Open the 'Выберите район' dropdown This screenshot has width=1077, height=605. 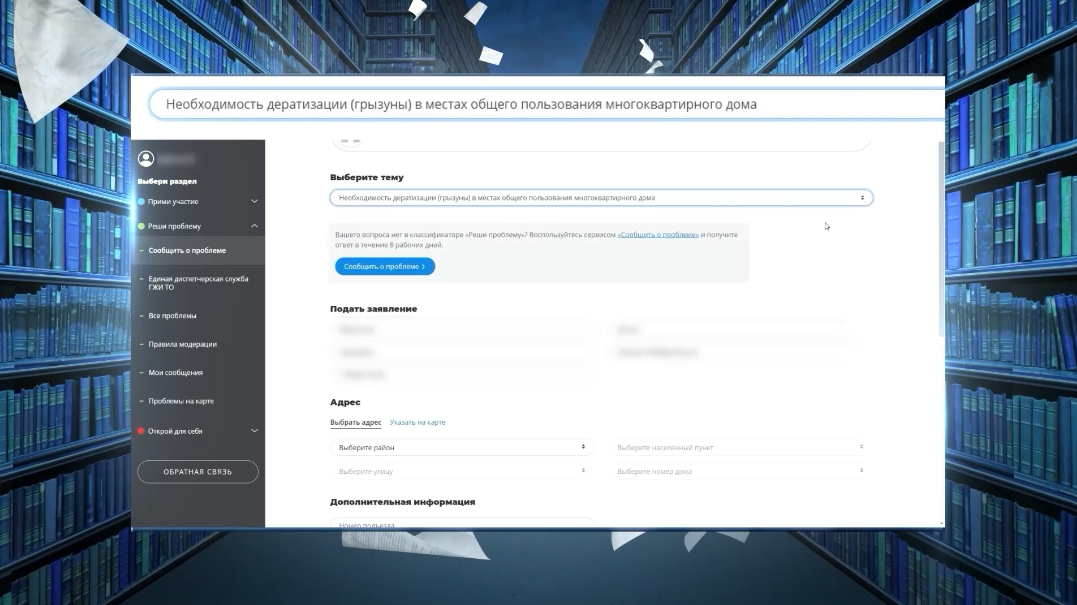click(461, 447)
